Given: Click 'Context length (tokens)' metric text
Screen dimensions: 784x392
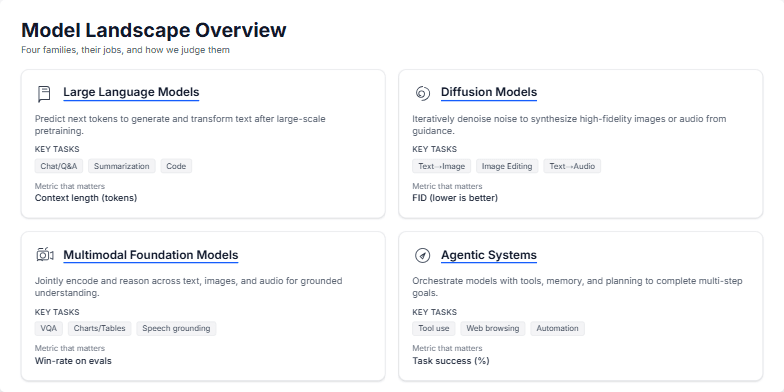Looking at the screenshot, I should pyautogui.click(x=86, y=198).
